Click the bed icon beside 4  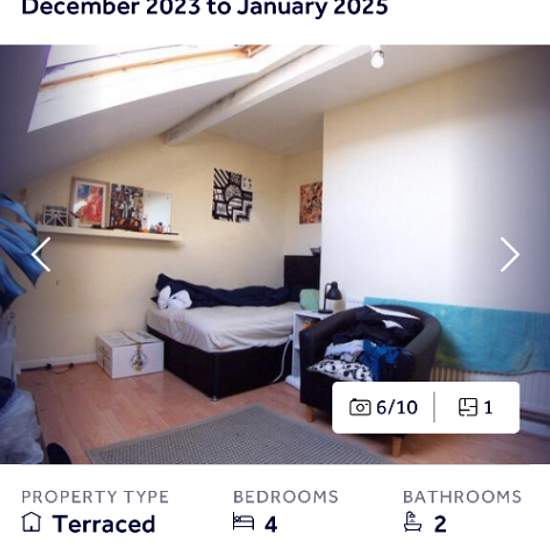tap(243, 522)
